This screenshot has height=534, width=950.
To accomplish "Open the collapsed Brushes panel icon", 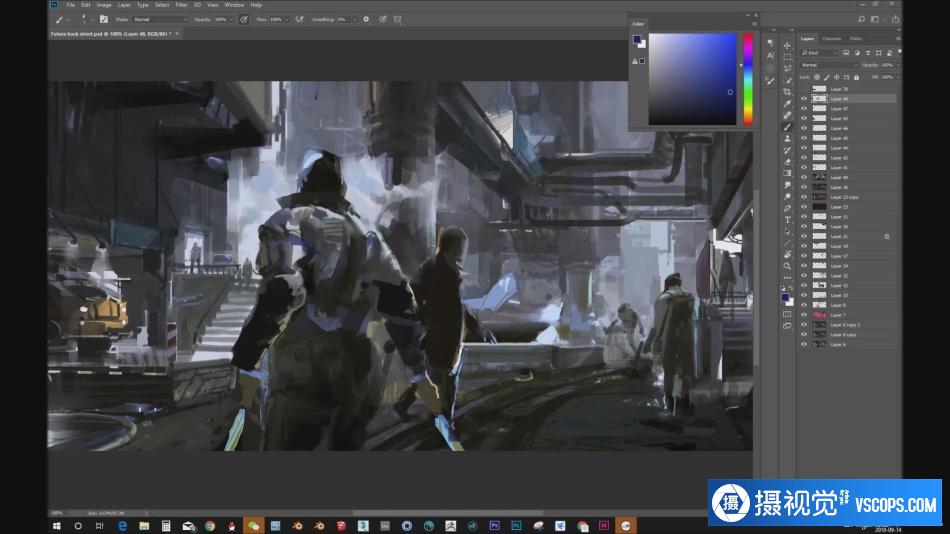I will pos(770,81).
